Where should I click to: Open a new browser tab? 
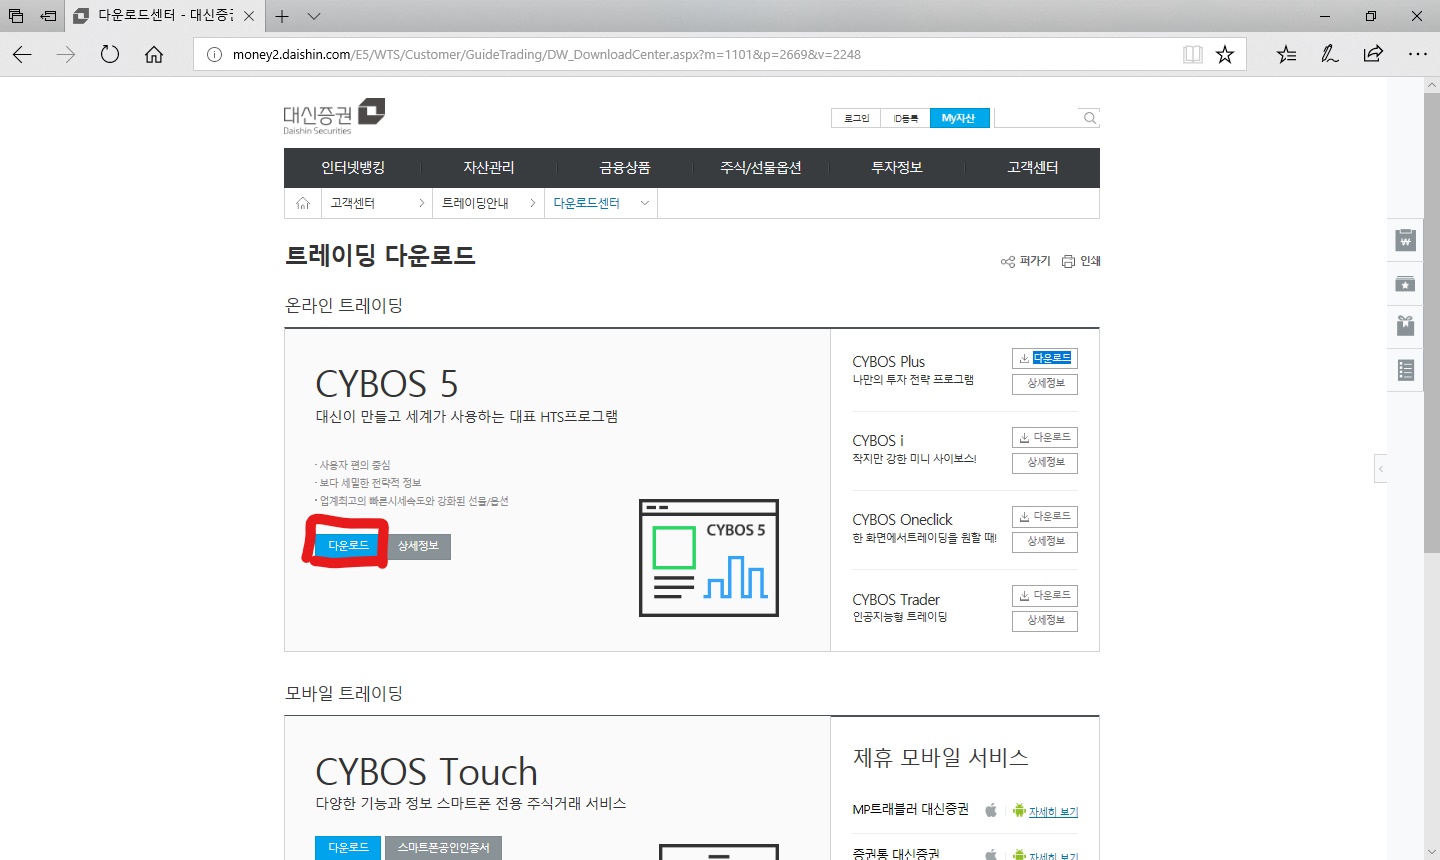[x=282, y=16]
